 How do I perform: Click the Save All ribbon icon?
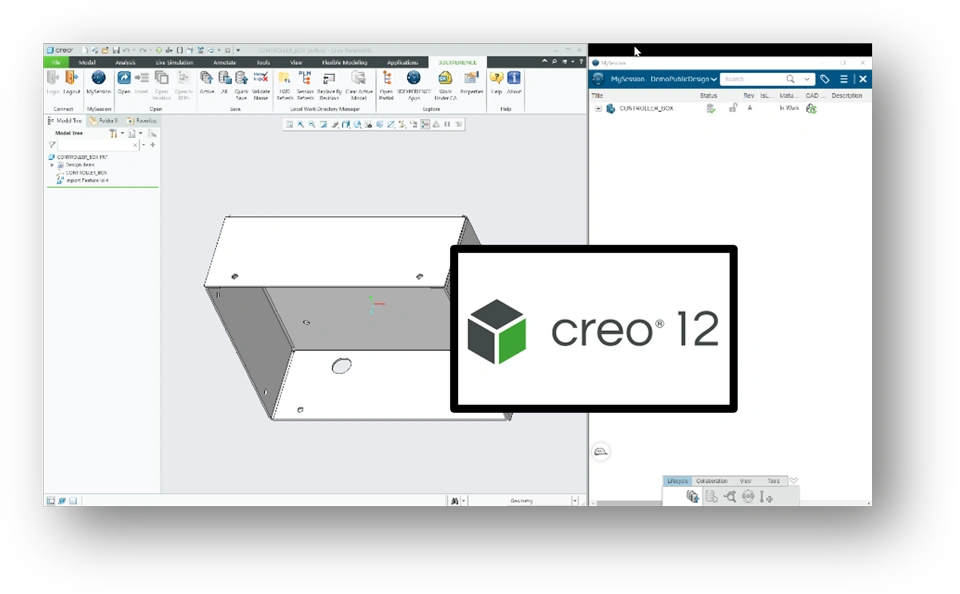(225, 78)
